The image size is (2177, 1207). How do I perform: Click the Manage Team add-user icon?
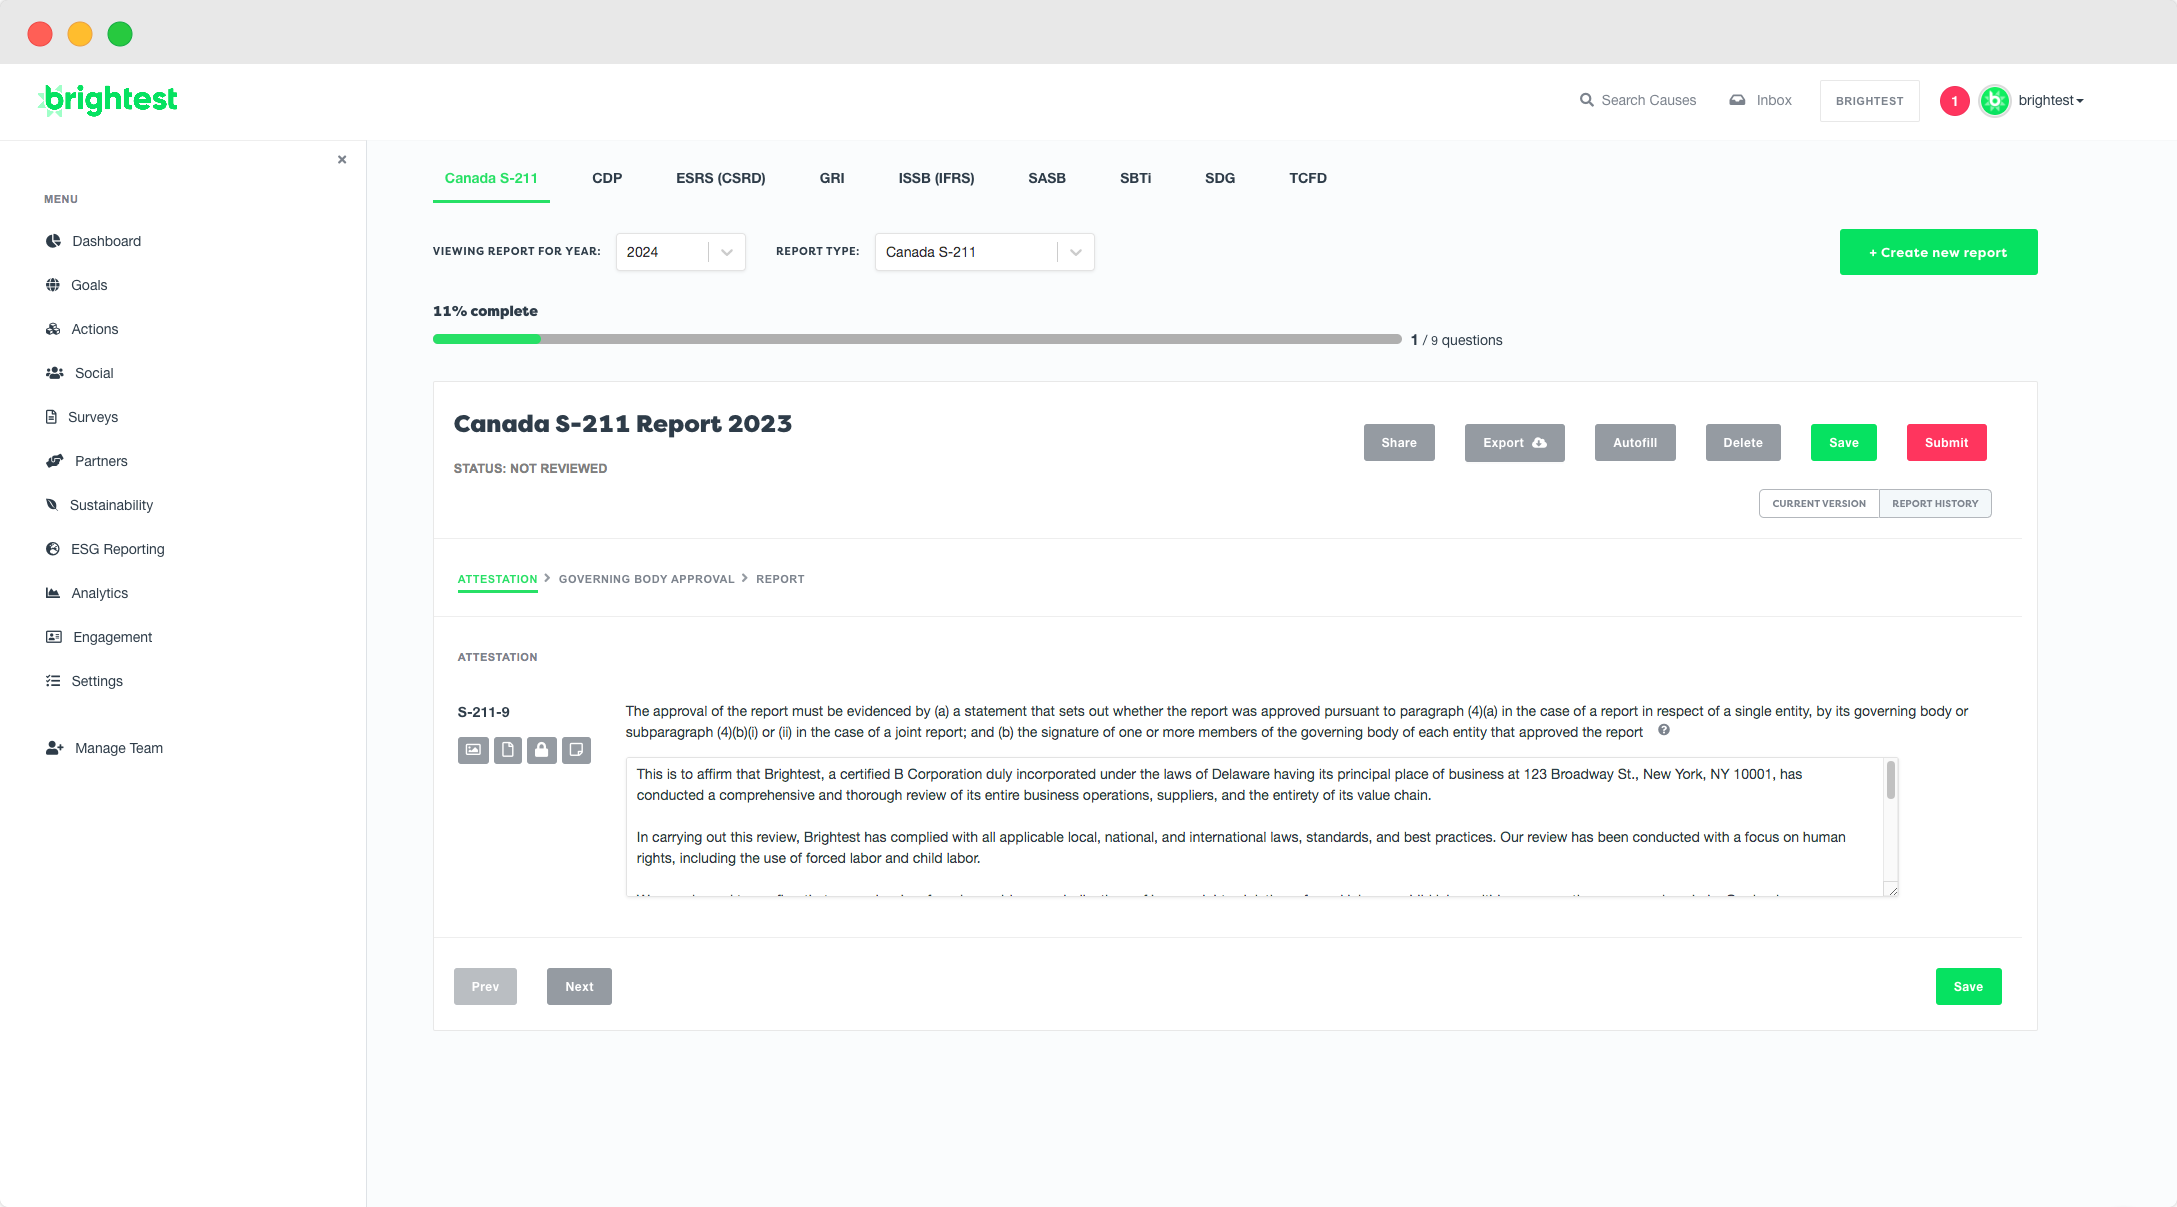coord(55,748)
